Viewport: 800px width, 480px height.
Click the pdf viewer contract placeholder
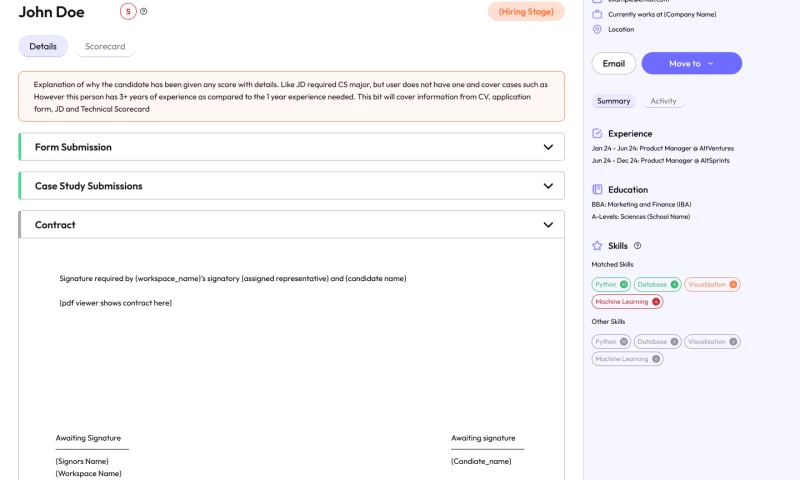click(x=116, y=303)
